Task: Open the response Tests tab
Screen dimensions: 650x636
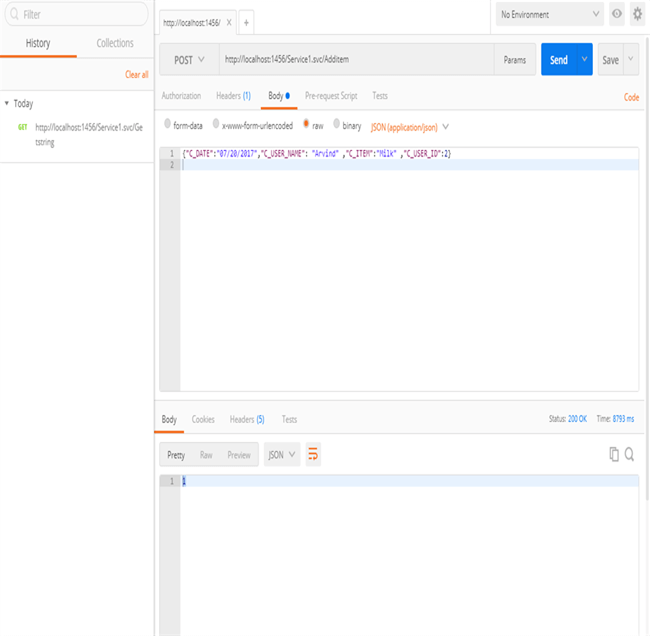Action: click(x=289, y=419)
